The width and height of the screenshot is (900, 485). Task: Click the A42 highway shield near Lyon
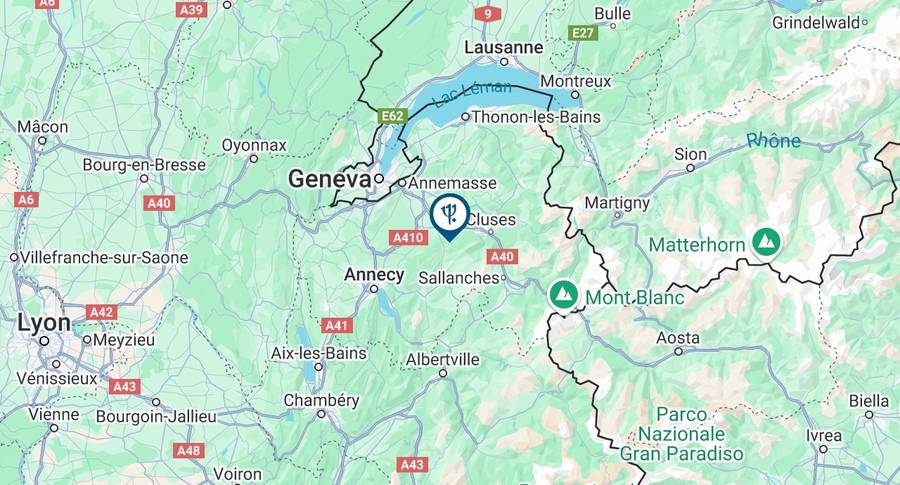[x=102, y=312]
